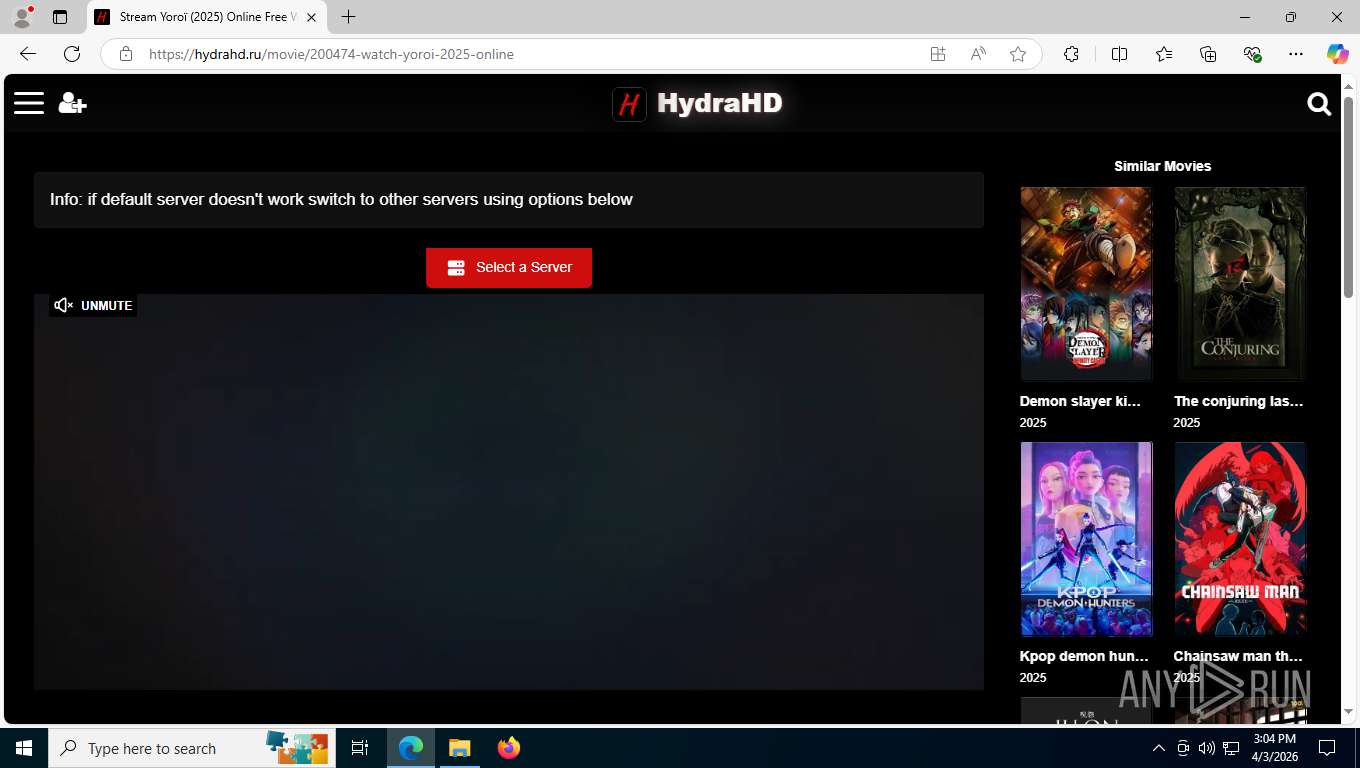1360x768 pixels.
Task: Open Chainsaw Man movie poster
Action: 1240,539
